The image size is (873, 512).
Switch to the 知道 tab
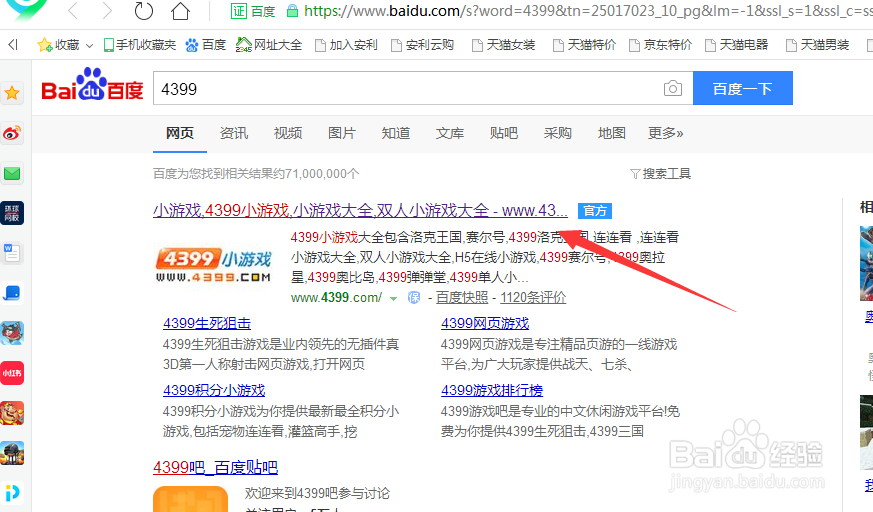click(x=396, y=133)
